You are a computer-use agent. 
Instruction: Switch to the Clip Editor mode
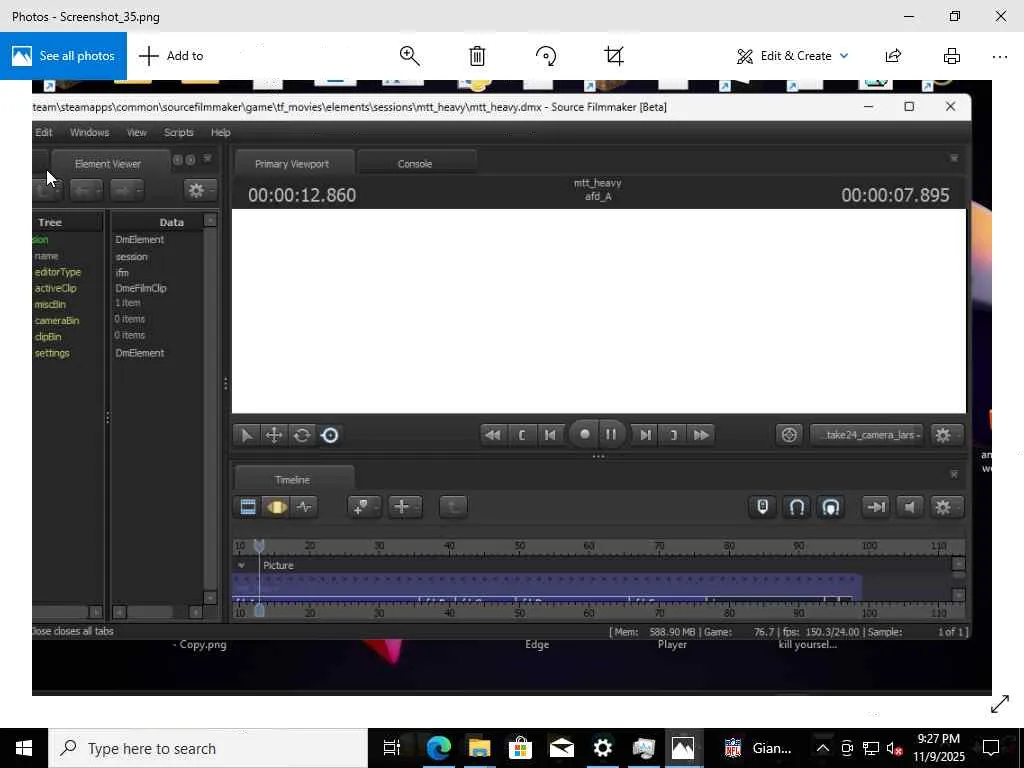point(248,507)
